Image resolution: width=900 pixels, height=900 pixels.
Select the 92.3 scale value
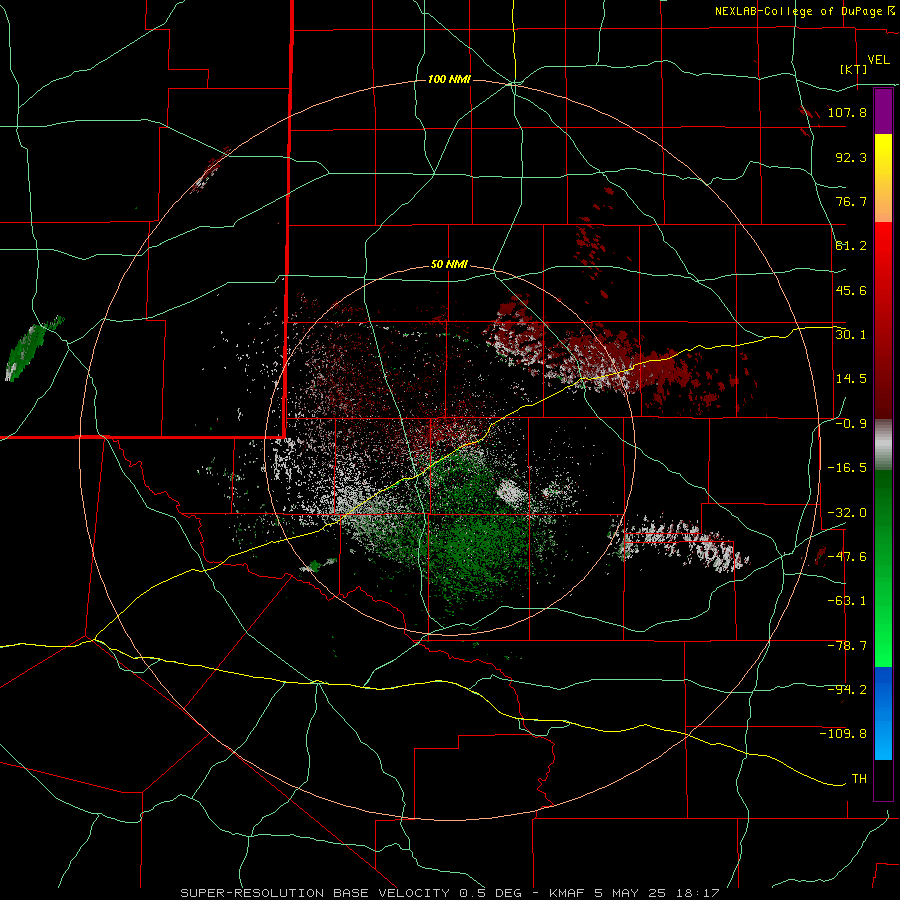click(851, 157)
